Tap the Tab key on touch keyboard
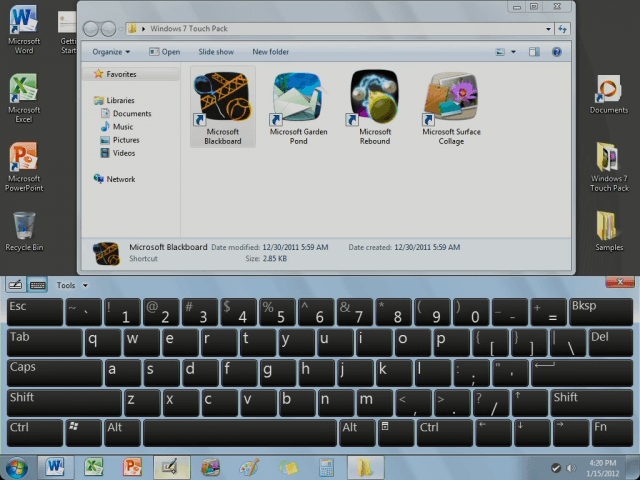640x480 pixels. pyautogui.click(x=44, y=342)
